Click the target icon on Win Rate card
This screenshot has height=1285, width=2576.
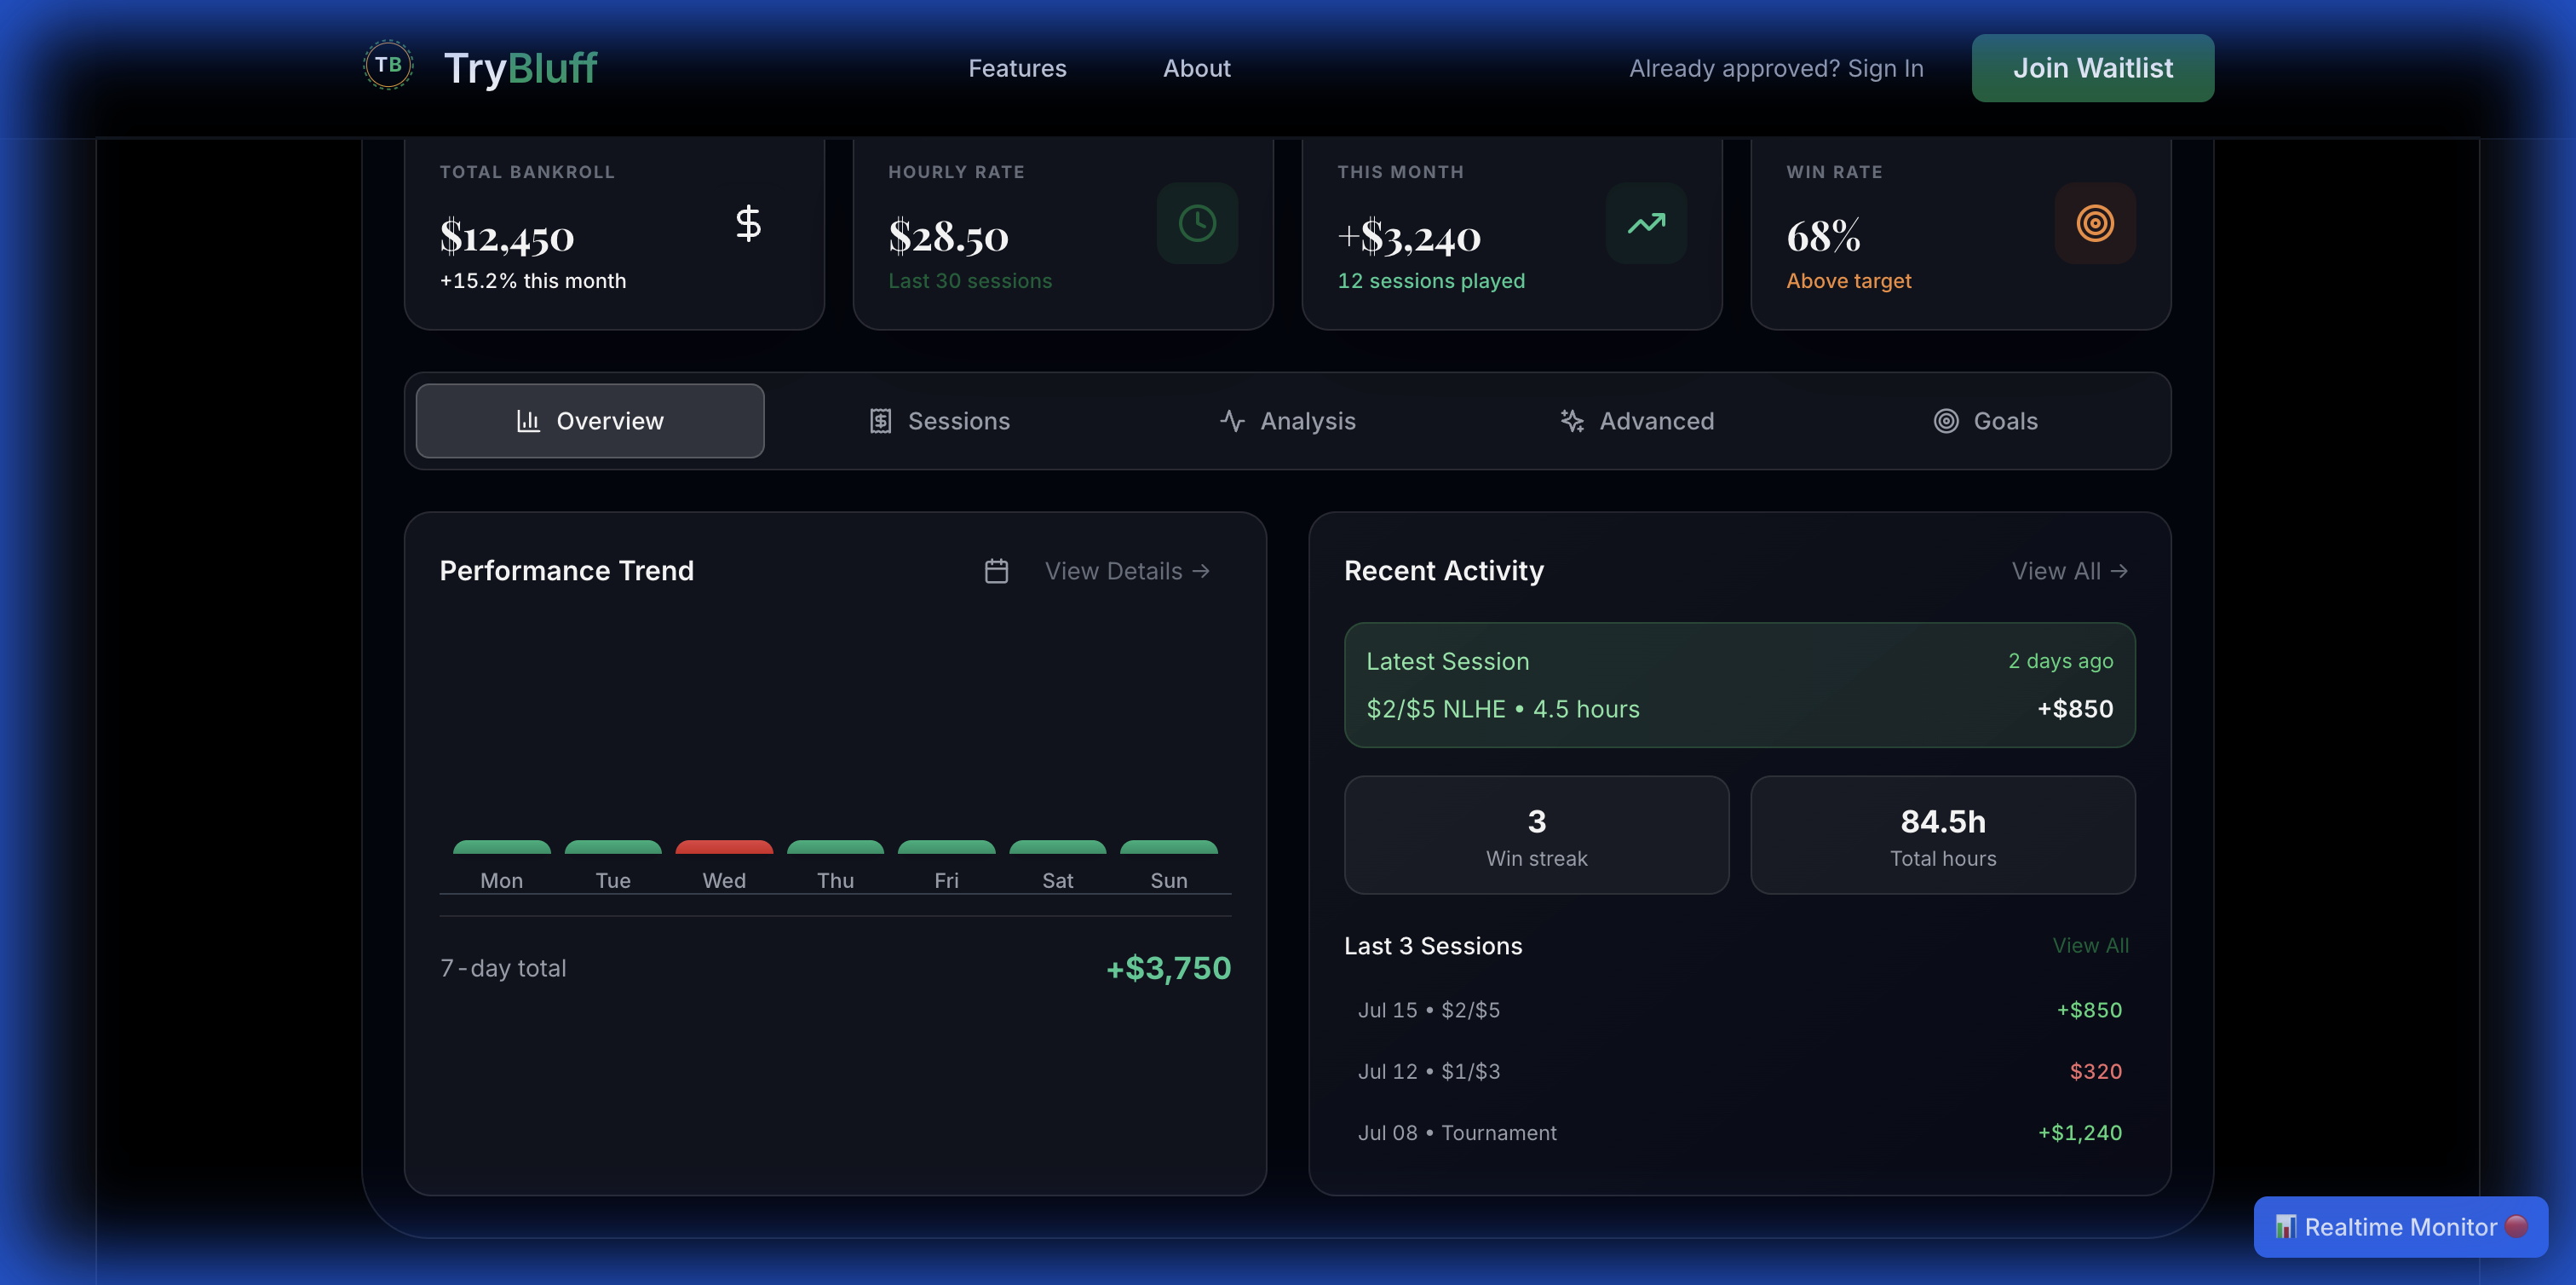[x=2095, y=223]
